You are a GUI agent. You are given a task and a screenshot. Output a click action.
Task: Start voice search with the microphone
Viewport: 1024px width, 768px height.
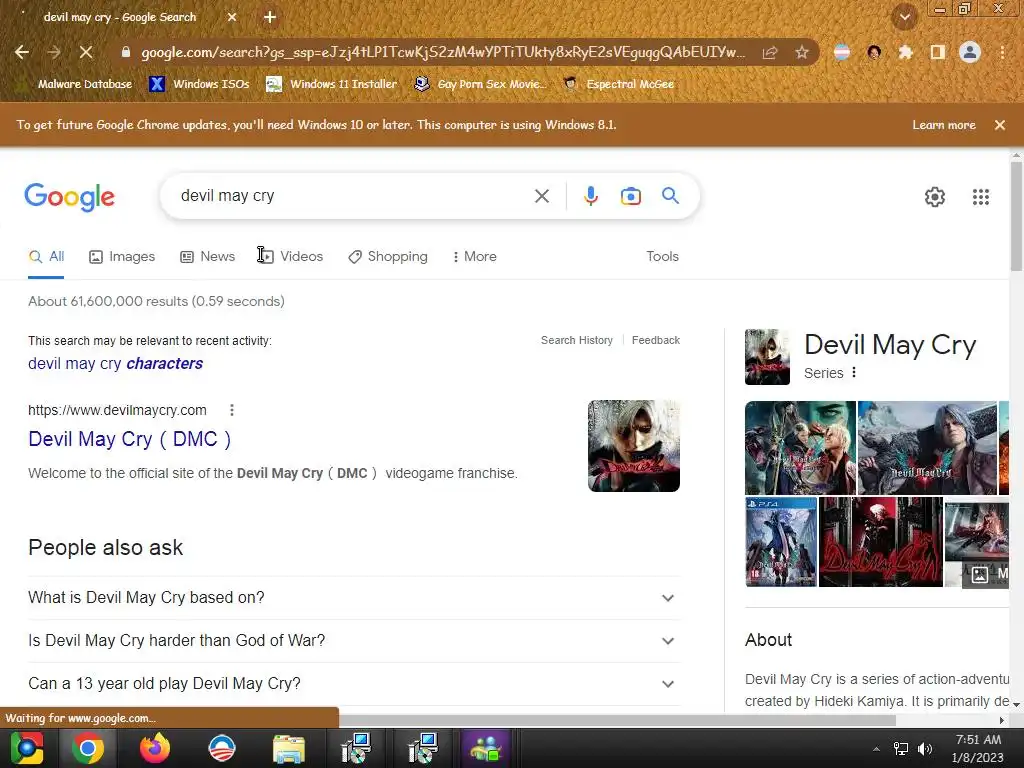(590, 196)
